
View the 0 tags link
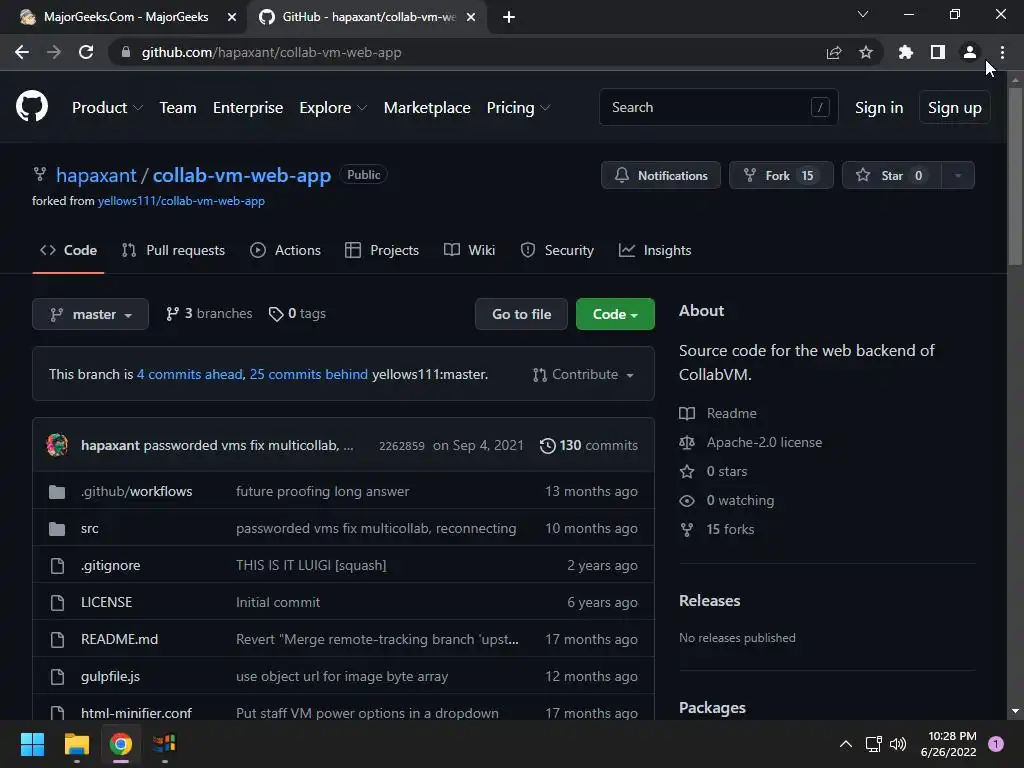(297, 314)
